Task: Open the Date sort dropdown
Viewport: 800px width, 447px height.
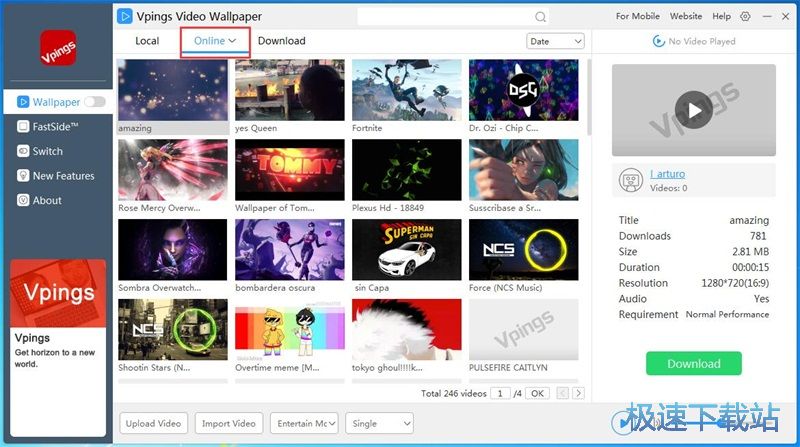Action: (x=555, y=41)
